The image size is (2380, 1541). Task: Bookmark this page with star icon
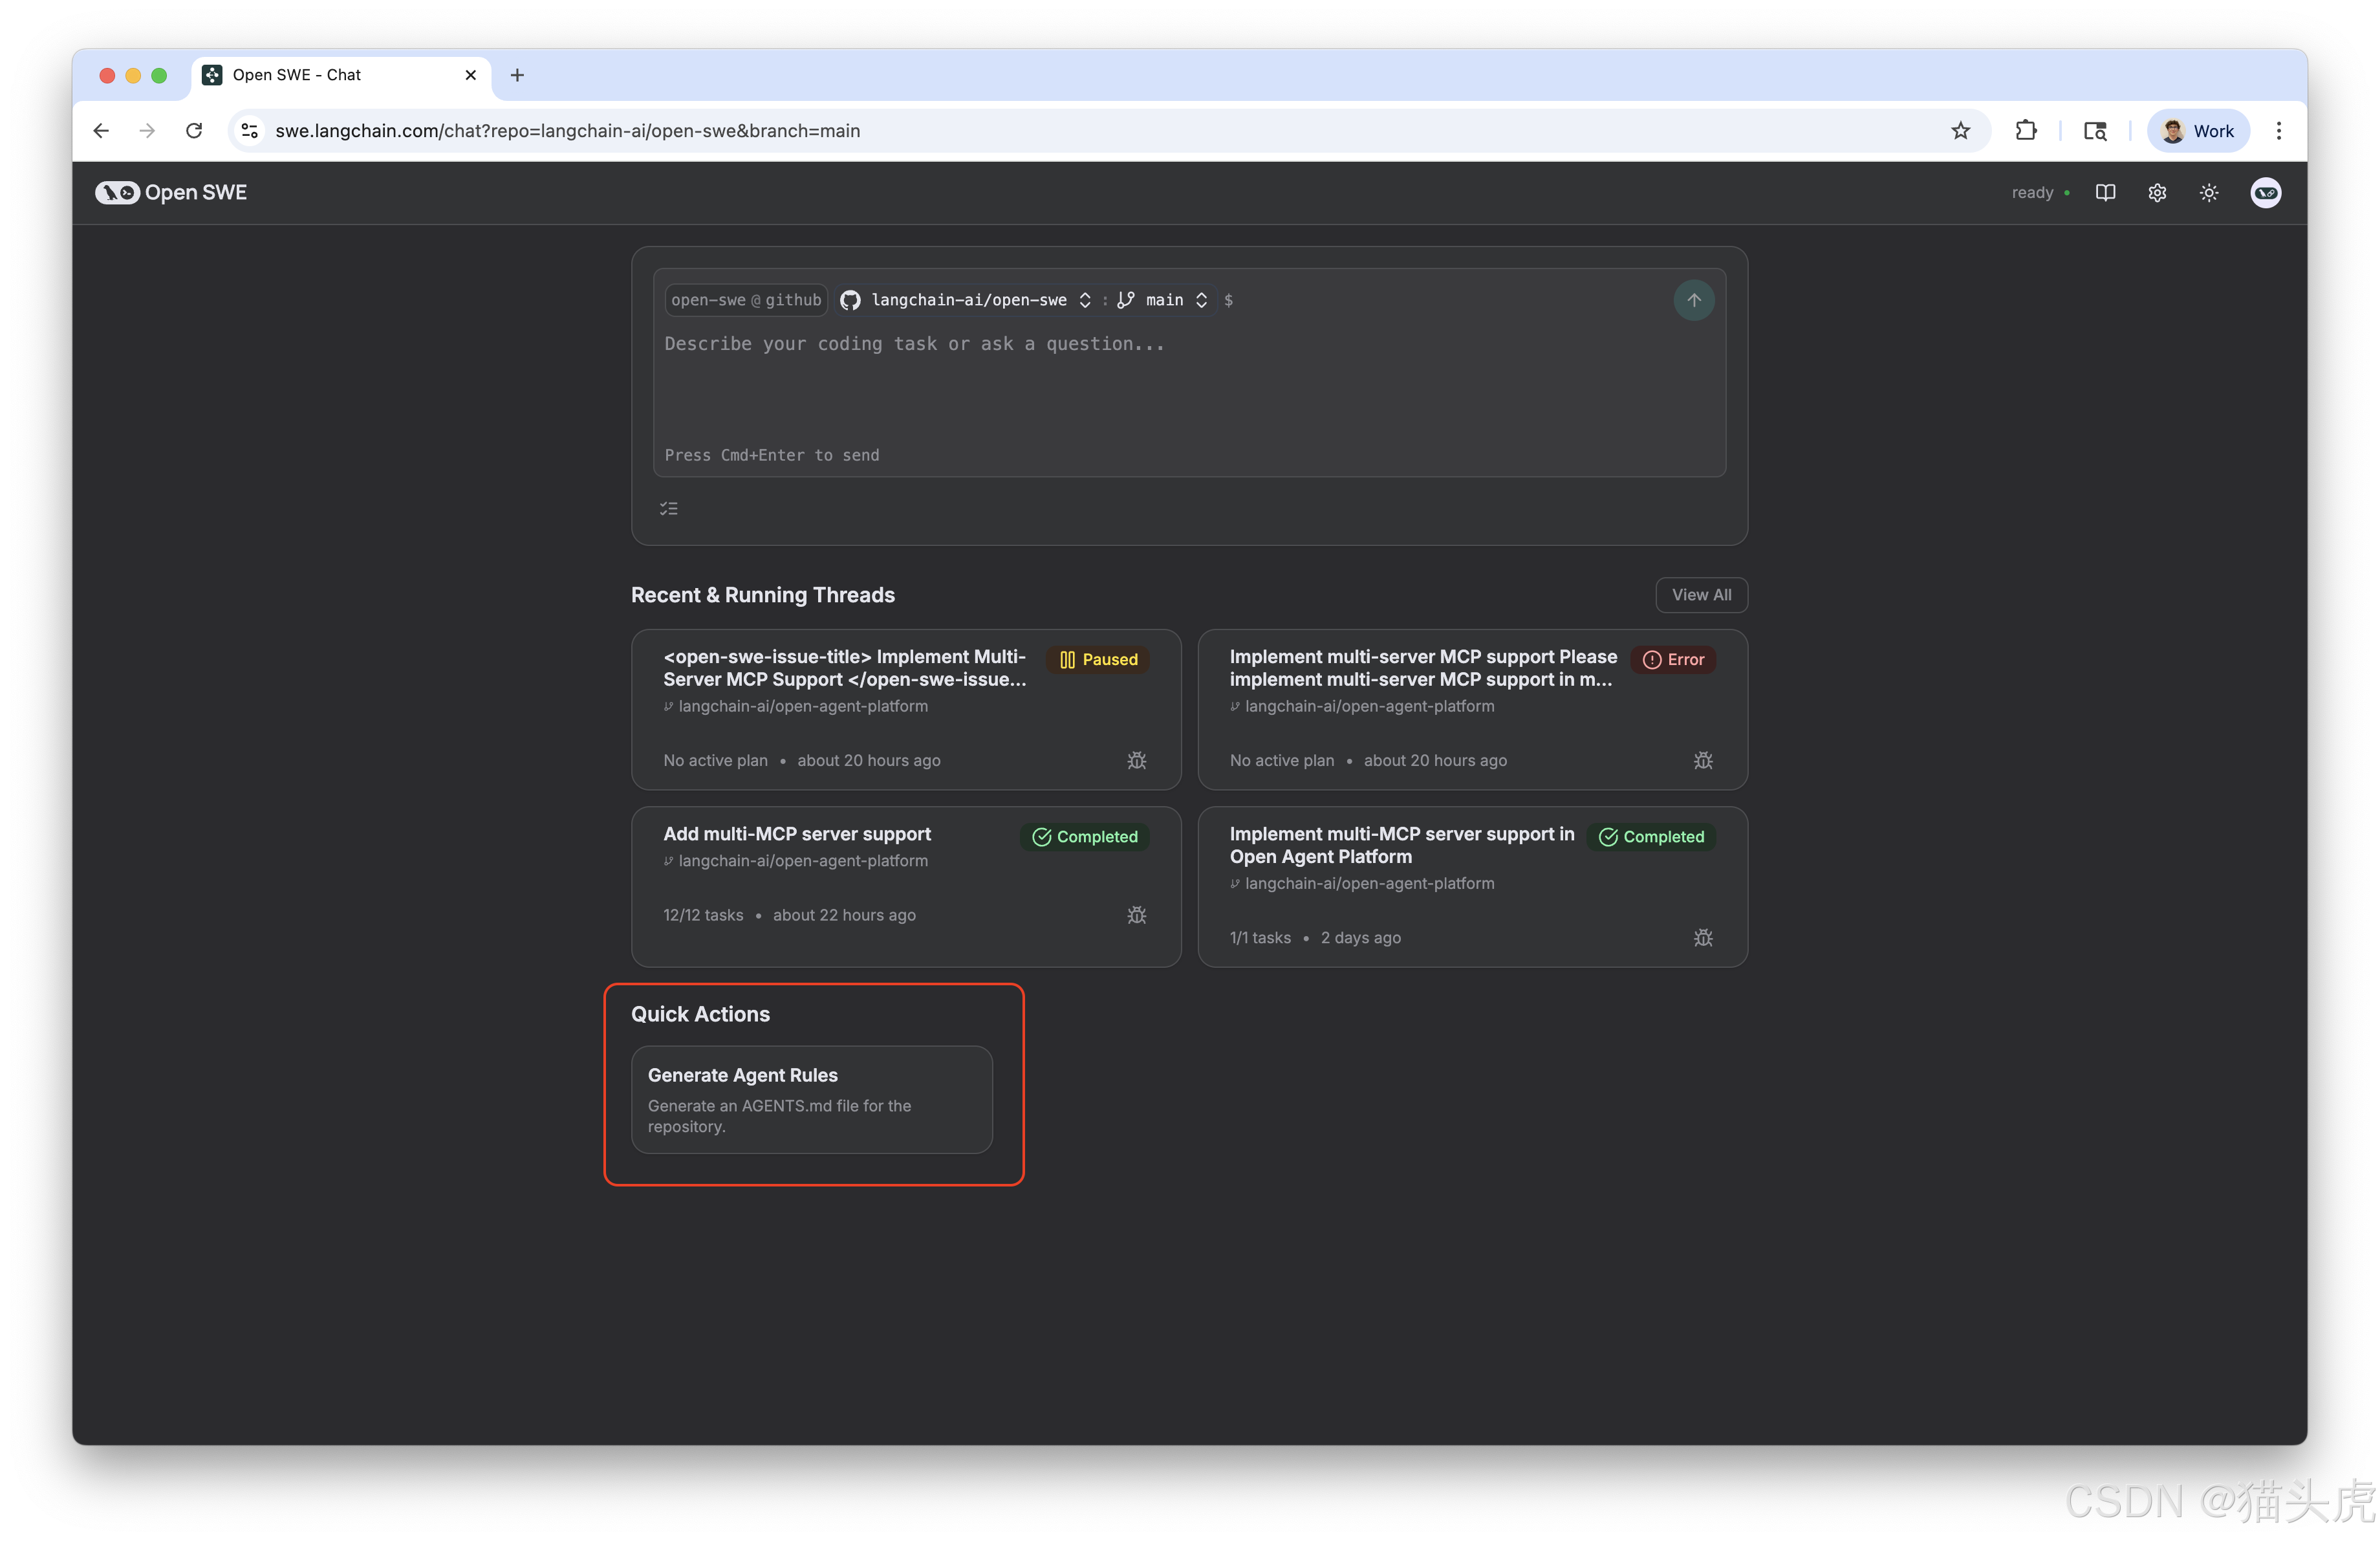1960,131
